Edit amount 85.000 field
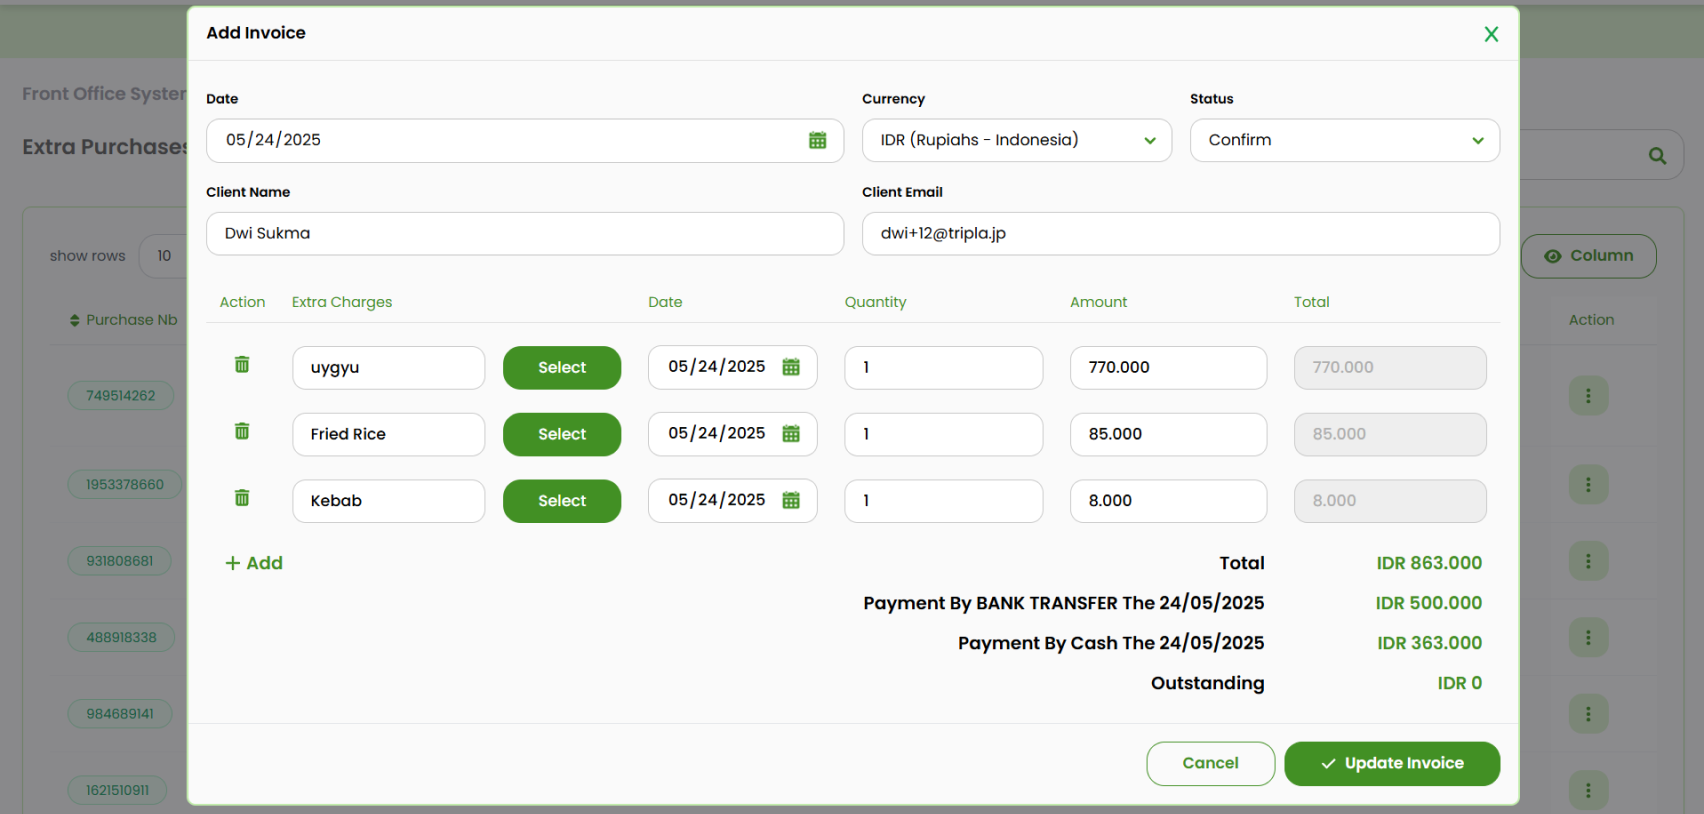This screenshot has width=1704, height=814. [x=1168, y=434]
